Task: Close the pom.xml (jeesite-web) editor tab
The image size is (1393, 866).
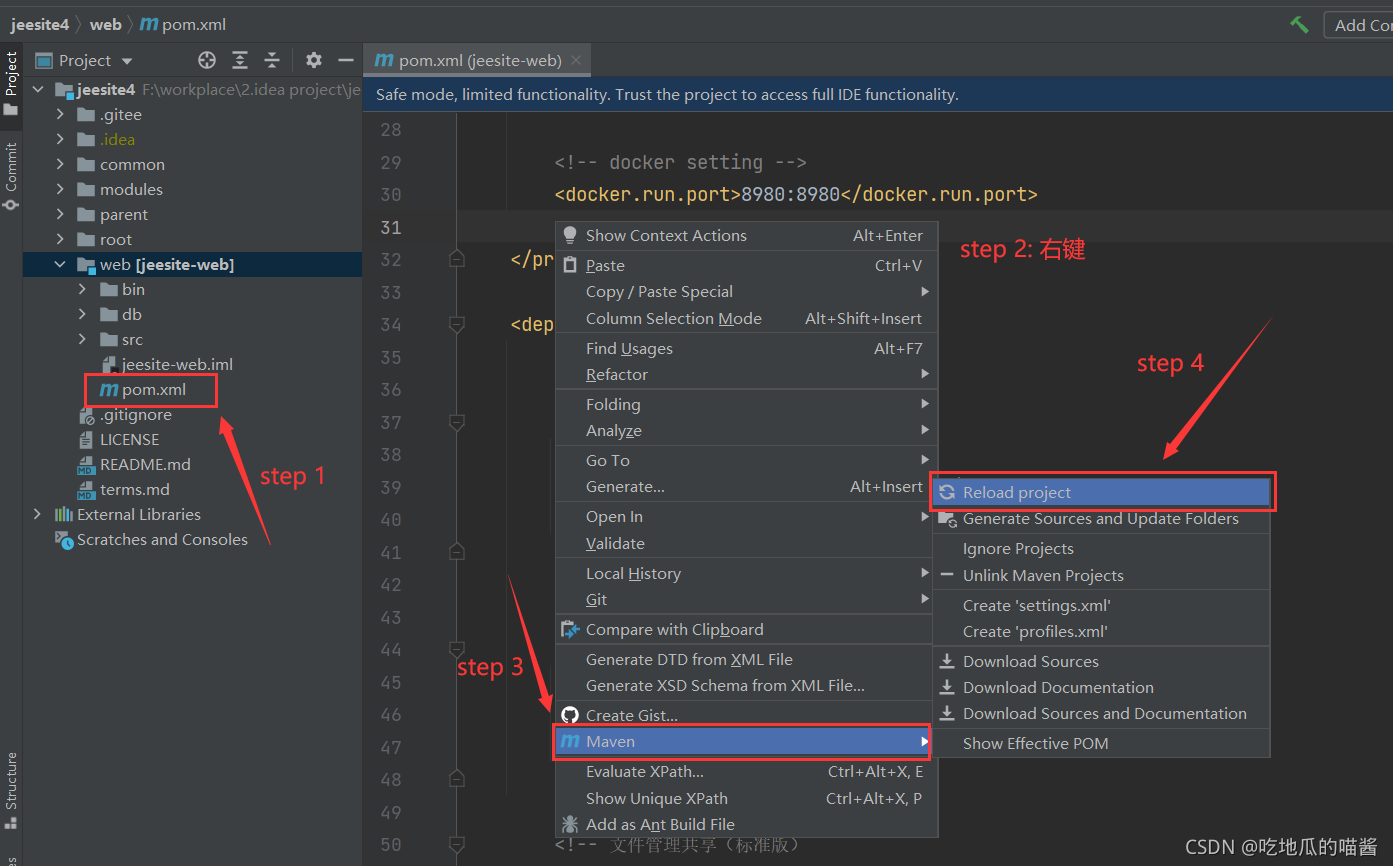Action: tap(576, 60)
